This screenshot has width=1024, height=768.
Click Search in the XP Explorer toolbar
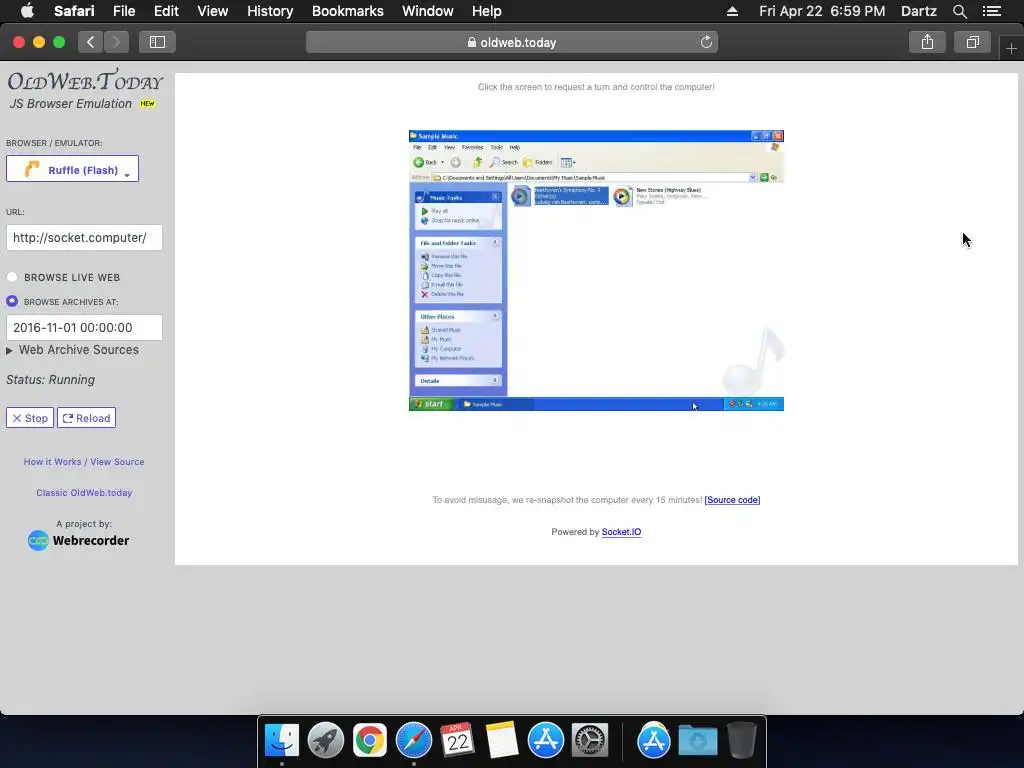click(x=504, y=162)
